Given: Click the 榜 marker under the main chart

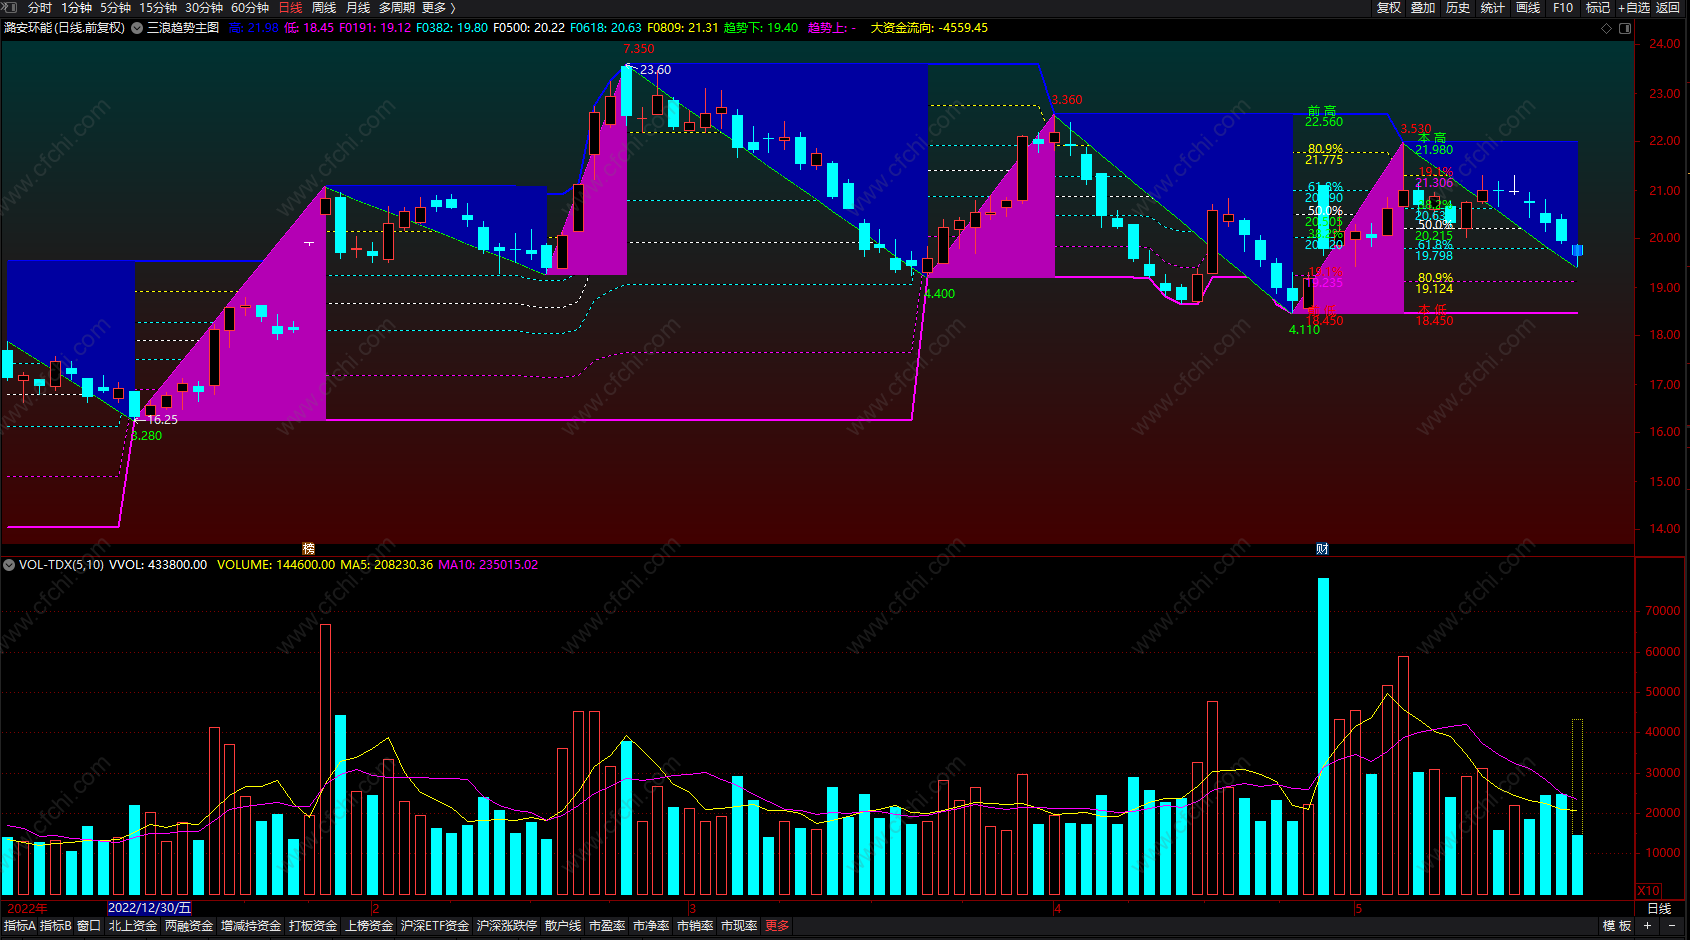Looking at the screenshot, I should pos(309,548).
